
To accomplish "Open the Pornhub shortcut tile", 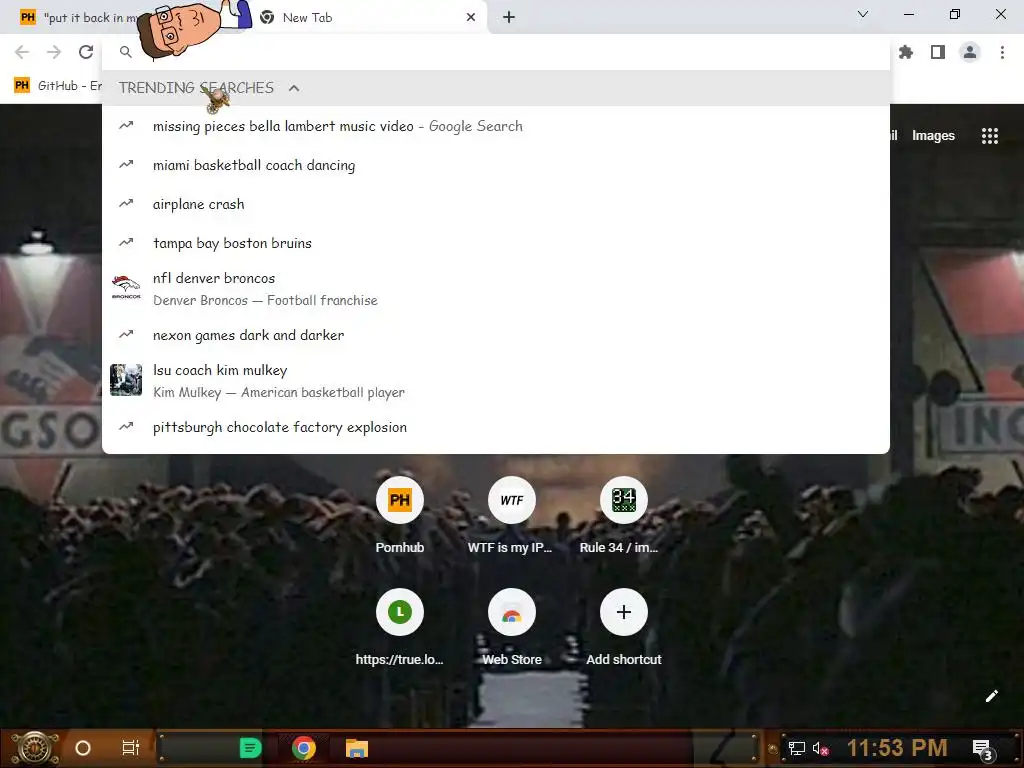I will 400,515.
